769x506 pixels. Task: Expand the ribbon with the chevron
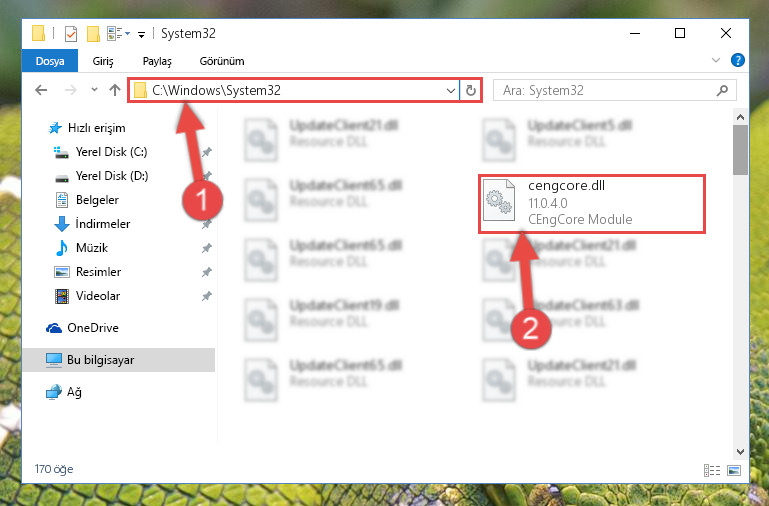click(x=716, y=60)
